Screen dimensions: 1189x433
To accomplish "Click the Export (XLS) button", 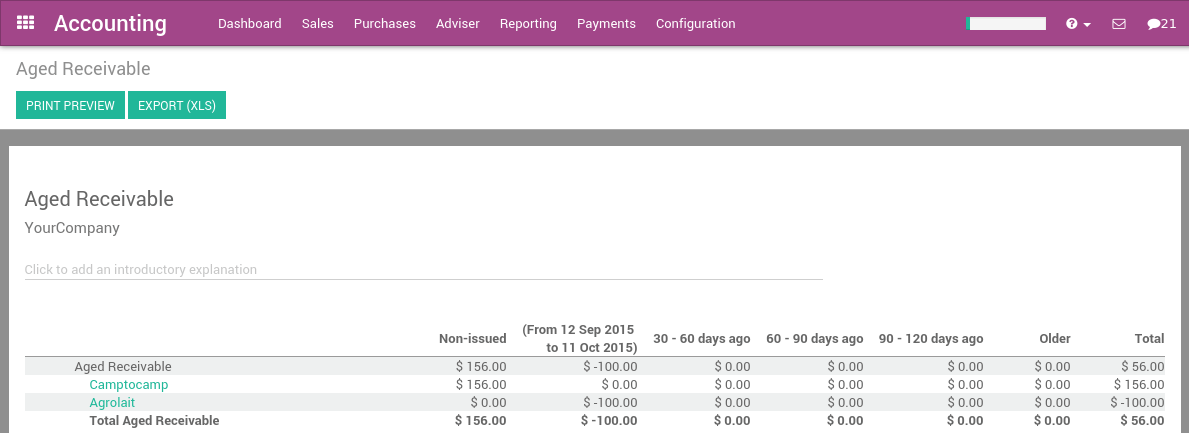I will coord(177,105).
